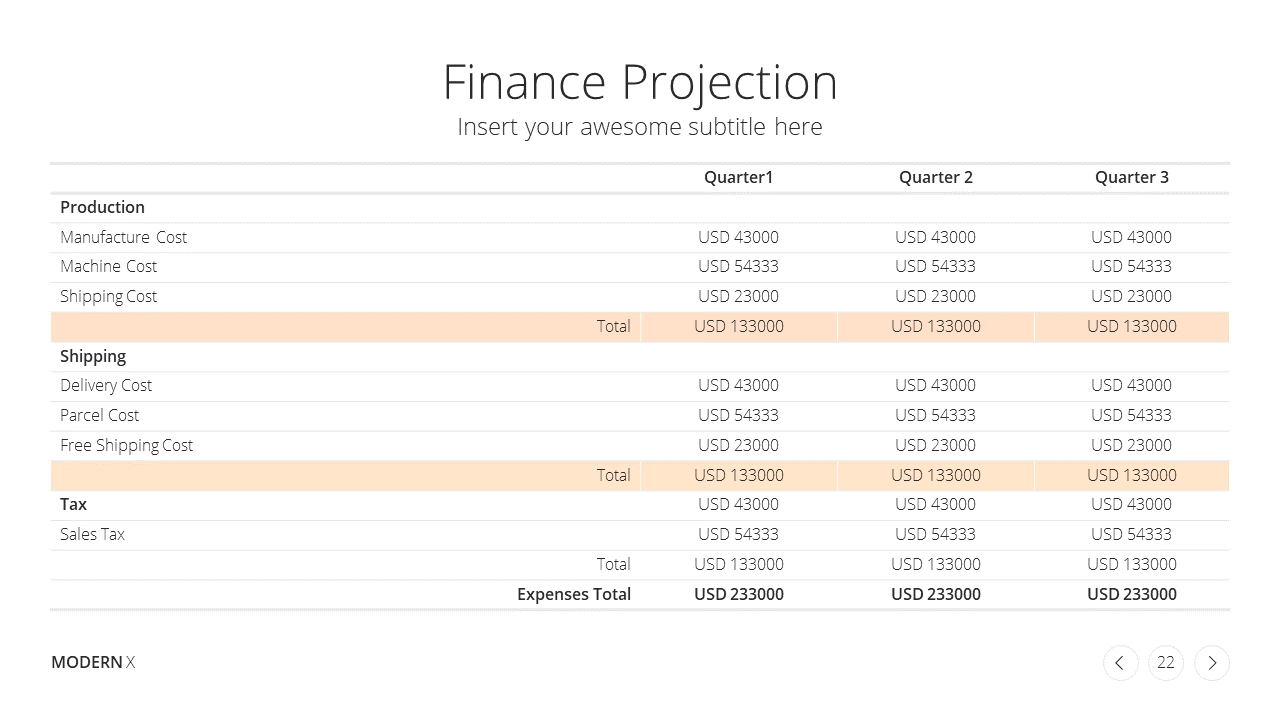Select the MODERN X logo text
The width and height of the screenshot is (1280, 720).
[x=93, y=662]
